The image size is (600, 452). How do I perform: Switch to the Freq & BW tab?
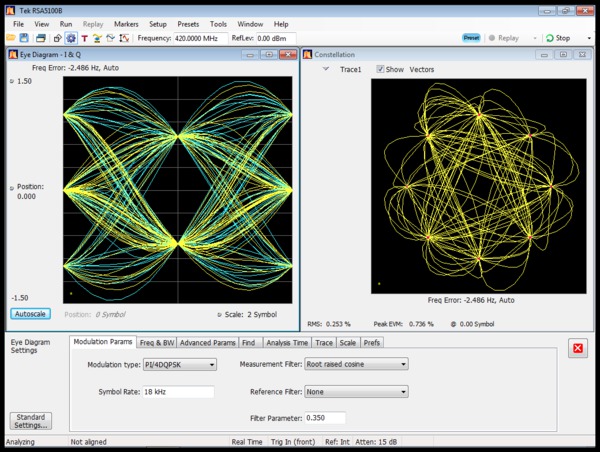157,342
